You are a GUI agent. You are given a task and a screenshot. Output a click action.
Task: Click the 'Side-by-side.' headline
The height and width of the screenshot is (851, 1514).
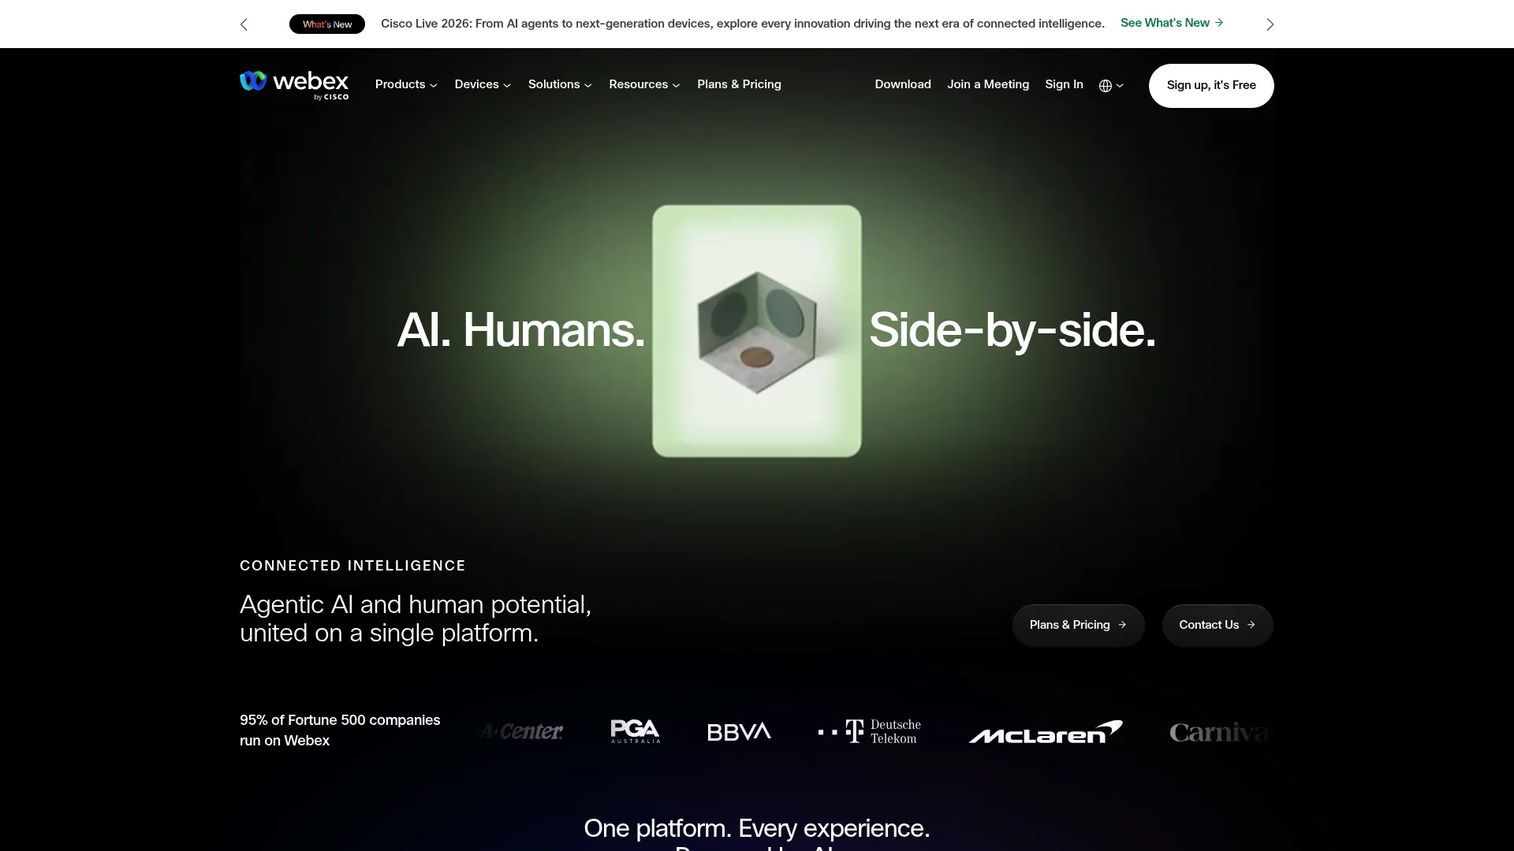pyautogui.click(x=1012, y=330)
